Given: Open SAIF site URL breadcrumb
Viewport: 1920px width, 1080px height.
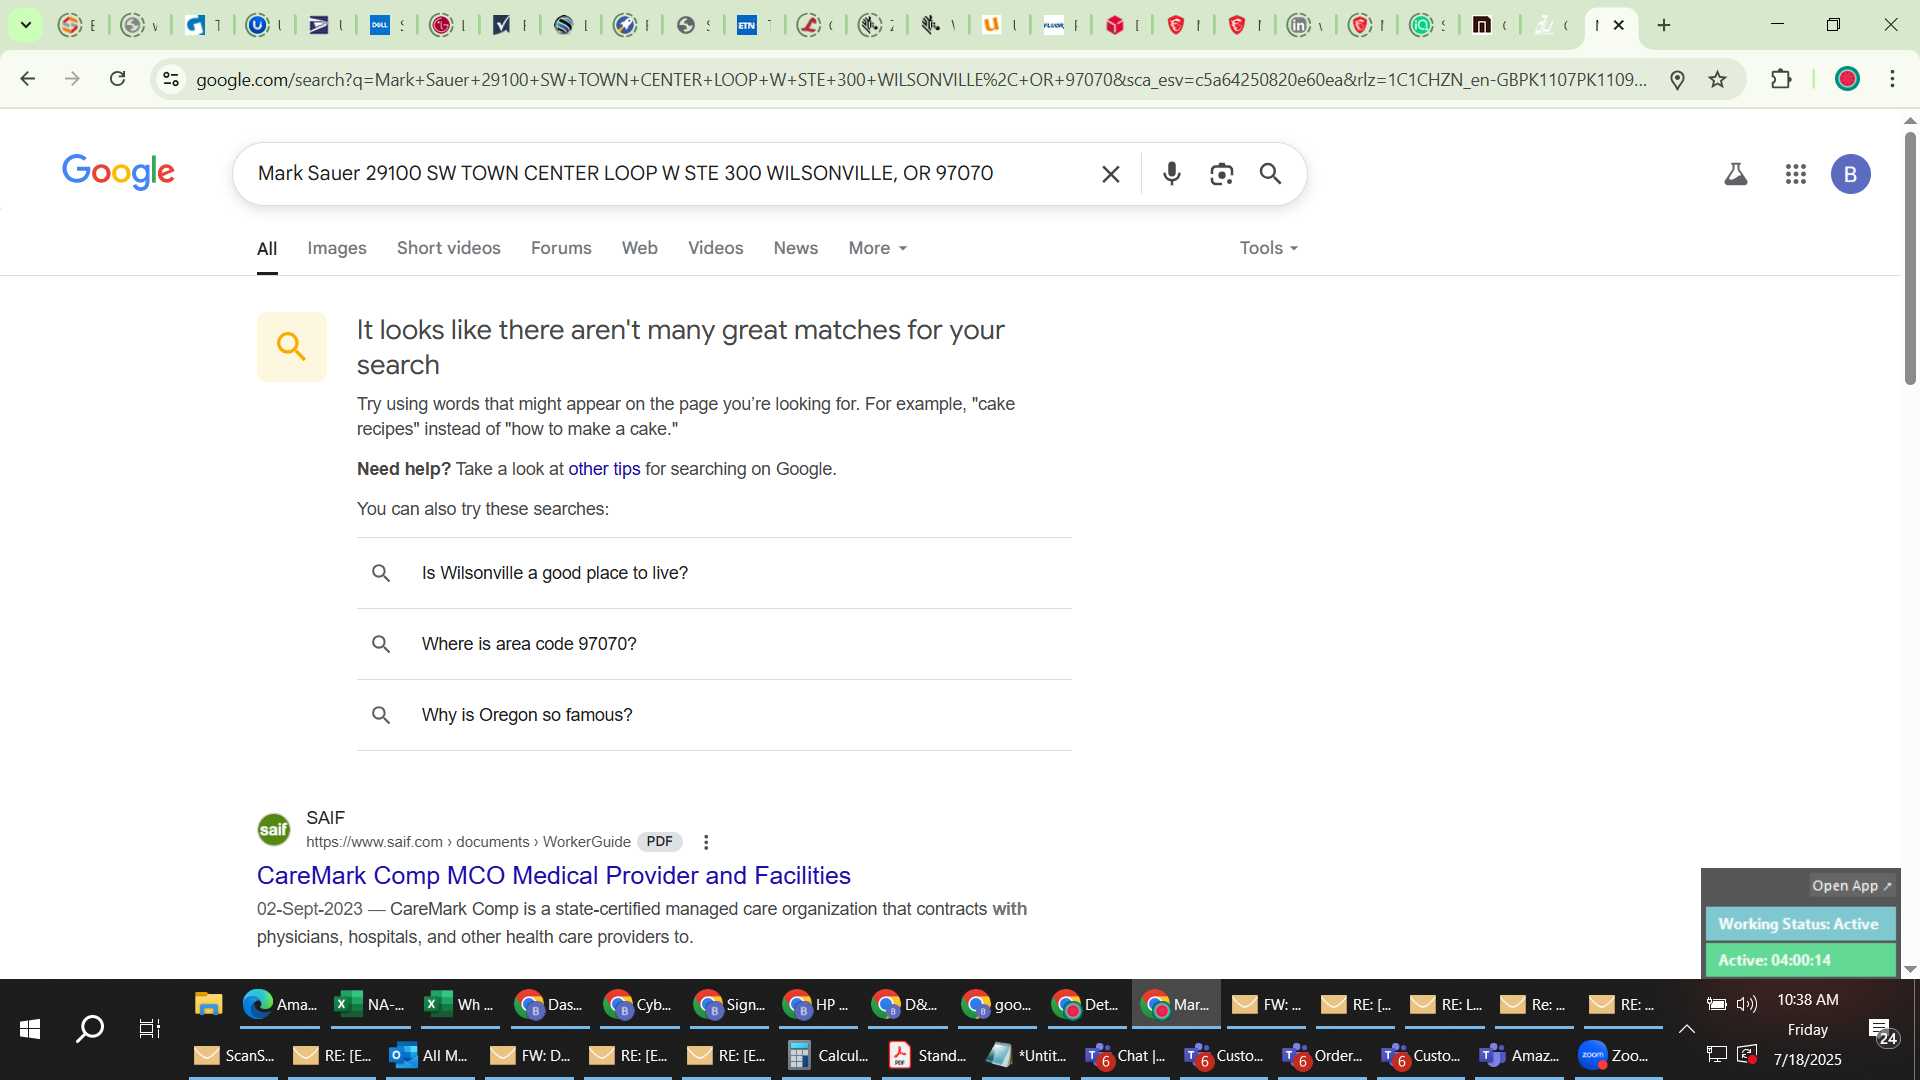Looking at the screenshot, I should point(468,842).
